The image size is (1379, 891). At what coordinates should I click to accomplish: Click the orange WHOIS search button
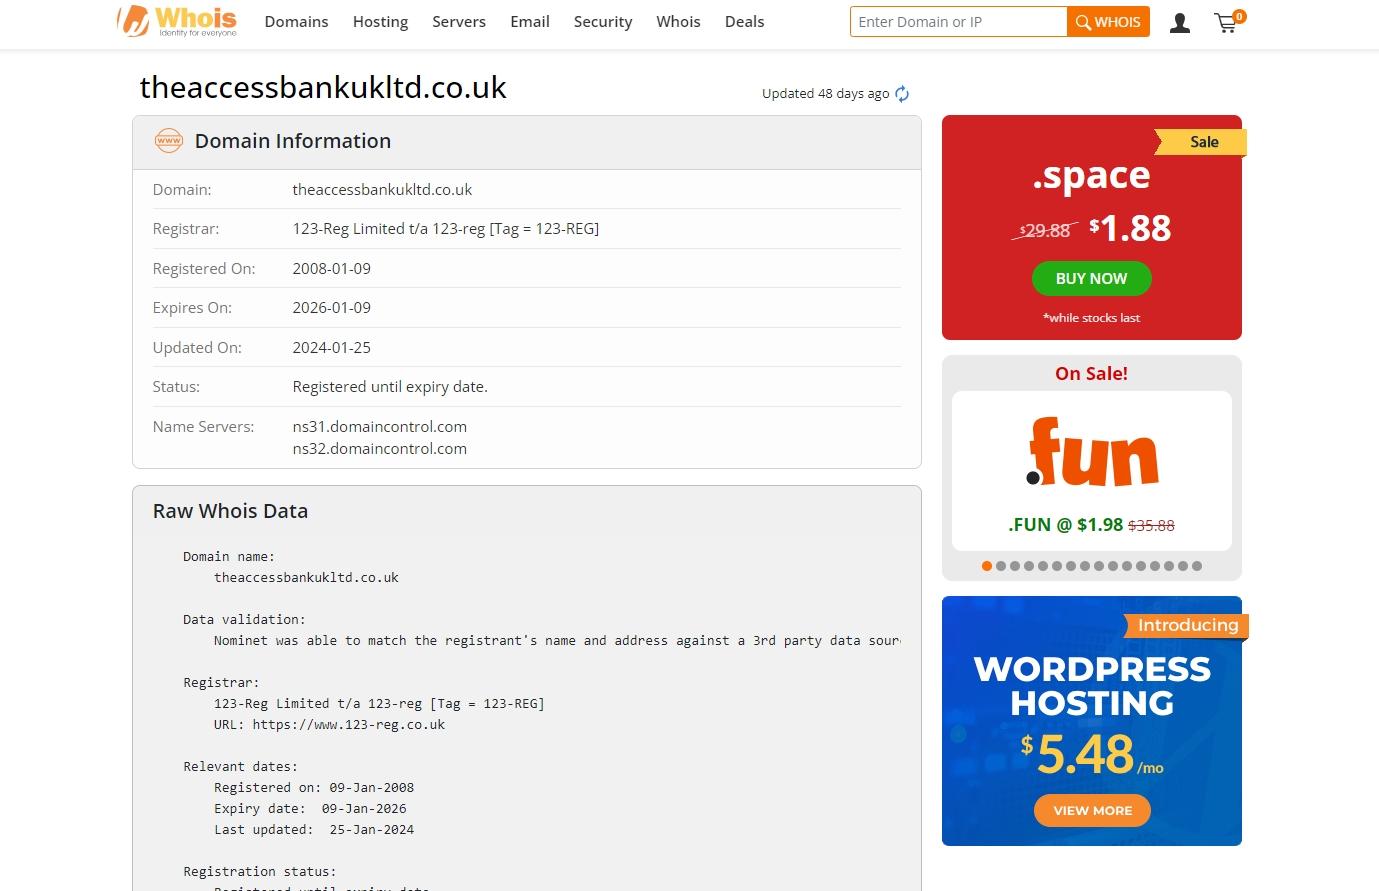(1108, 22)
